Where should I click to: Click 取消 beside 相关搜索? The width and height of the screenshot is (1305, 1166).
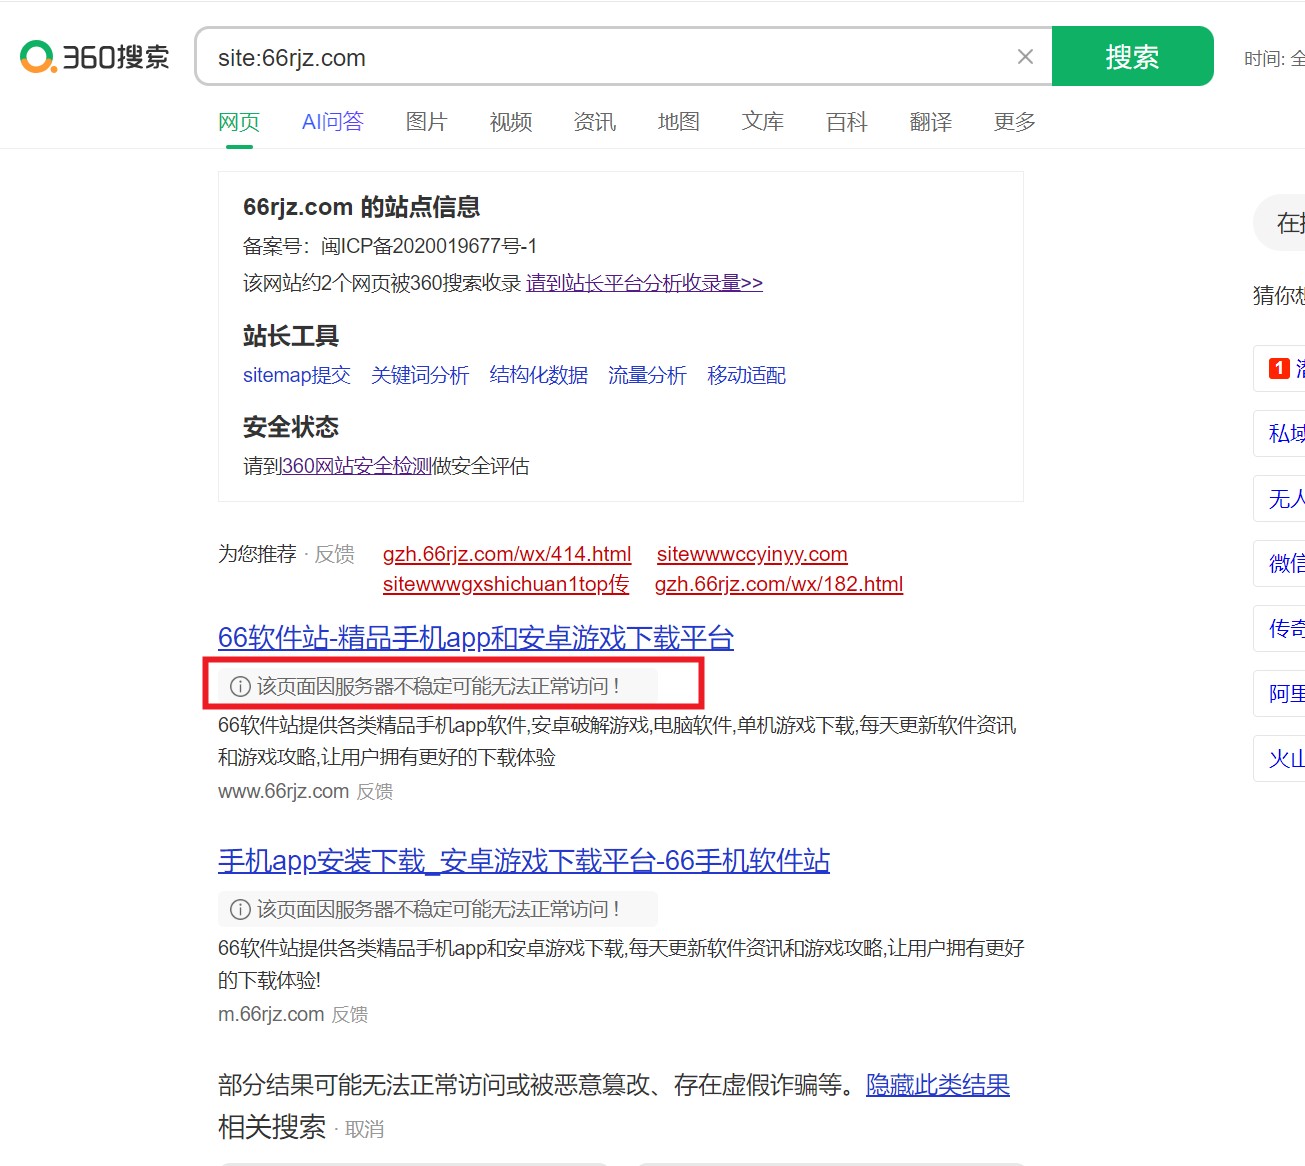tap(365, 1130)
